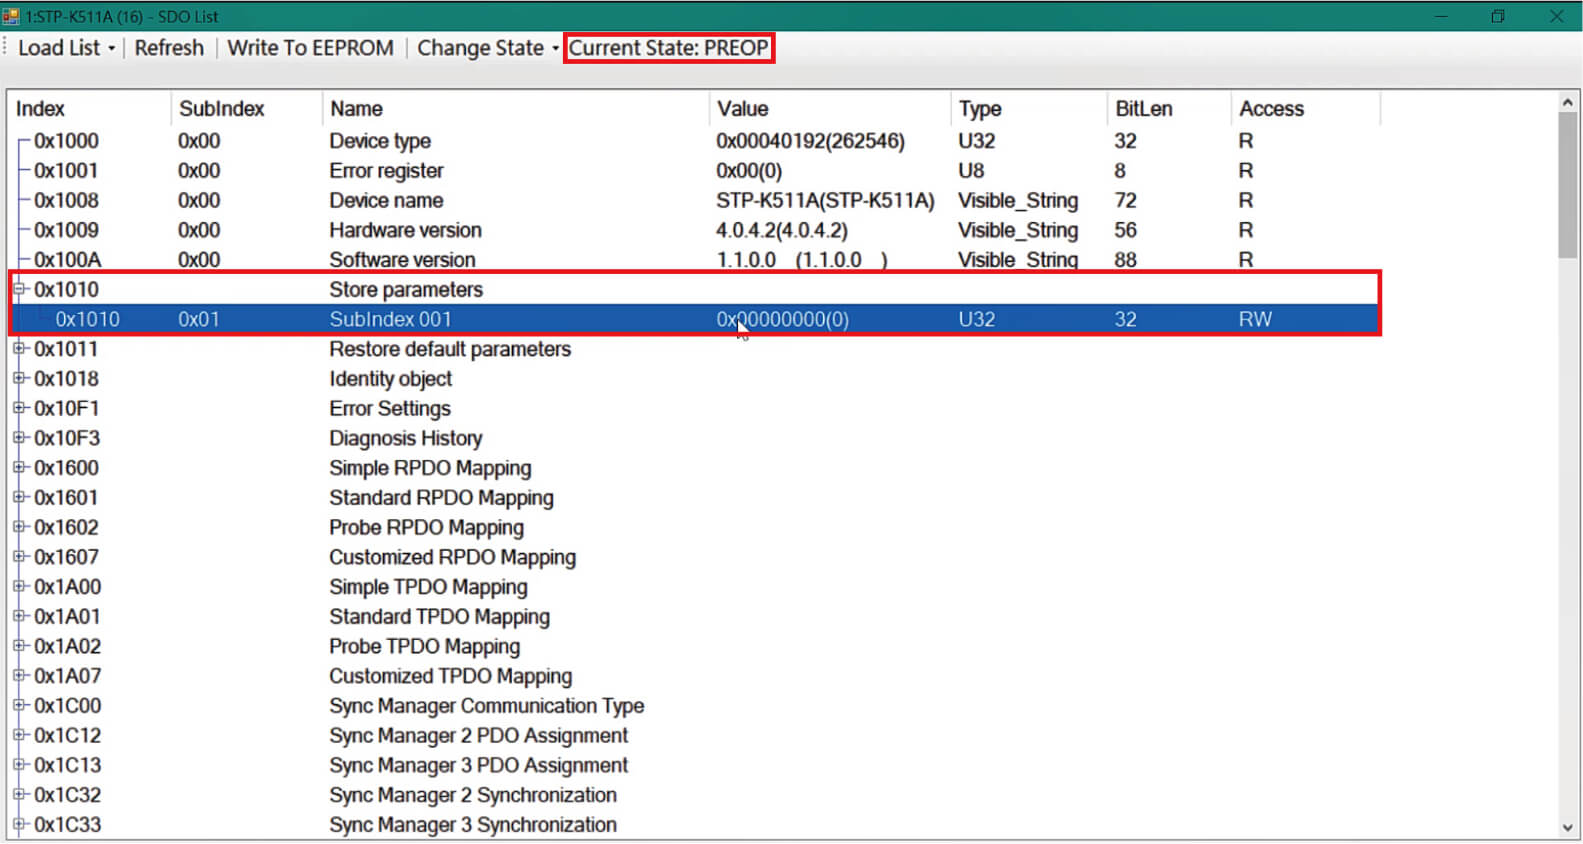Image resolution: width=1583 pixels, height=844 pixels.
Task: Expand 0x1C12 Sync Manager 2 PDO Assignment
Action: coord(18,735)
